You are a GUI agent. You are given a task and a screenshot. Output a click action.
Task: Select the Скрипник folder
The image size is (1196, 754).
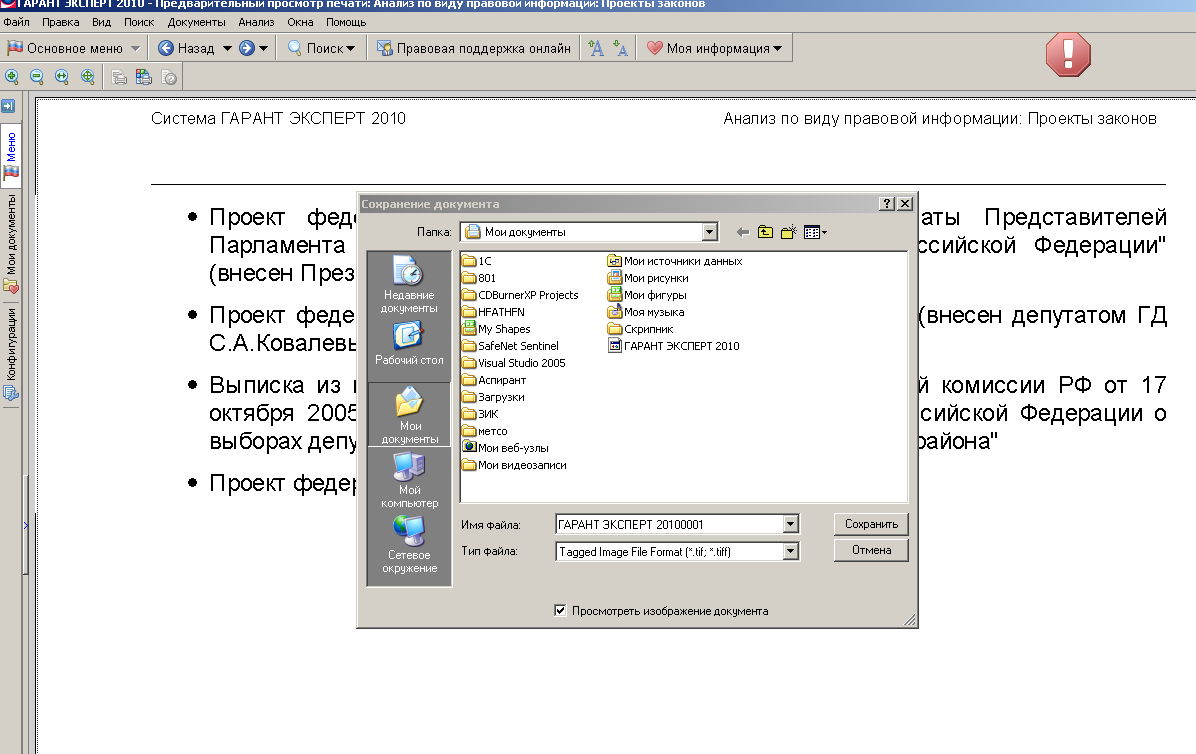(x=641, y=329)
